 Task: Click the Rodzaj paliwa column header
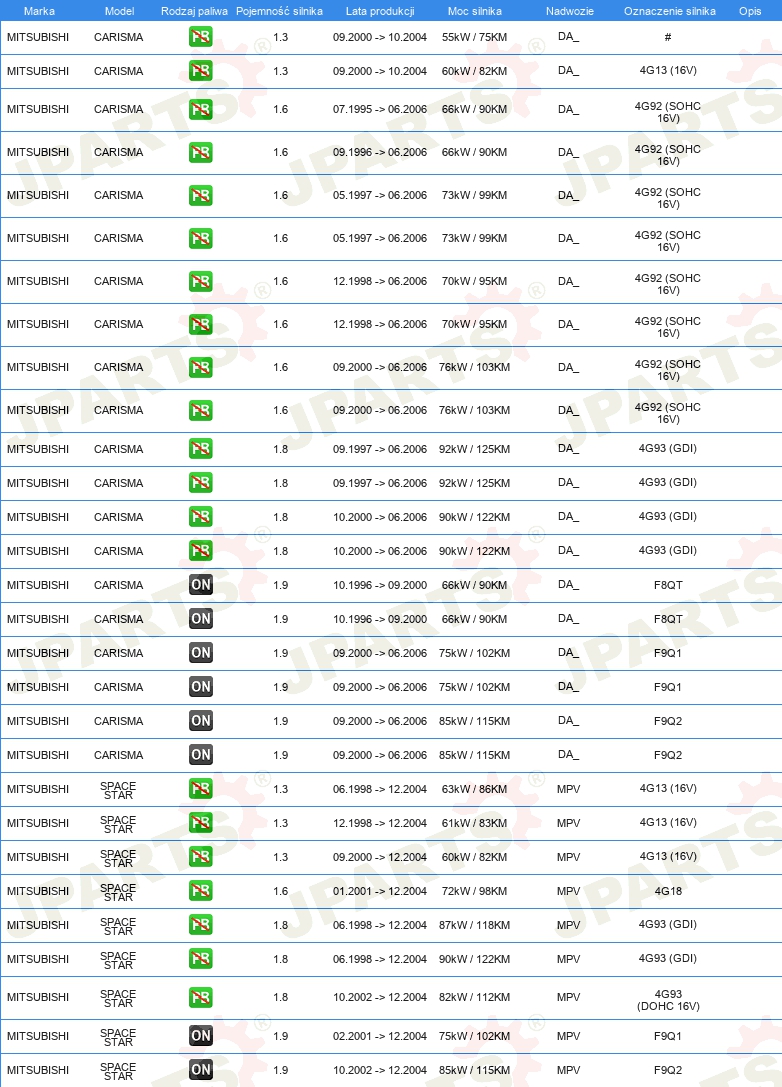click(x=194, y=11)
